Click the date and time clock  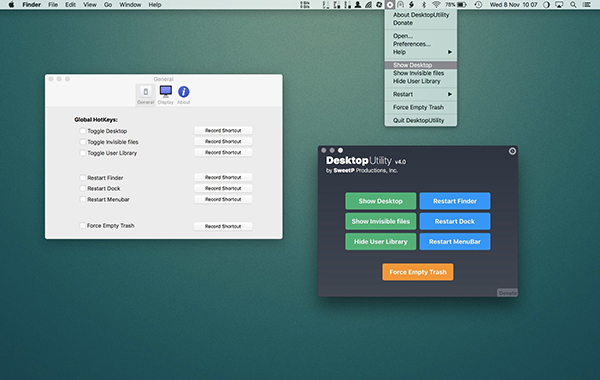tap(513, 5)
